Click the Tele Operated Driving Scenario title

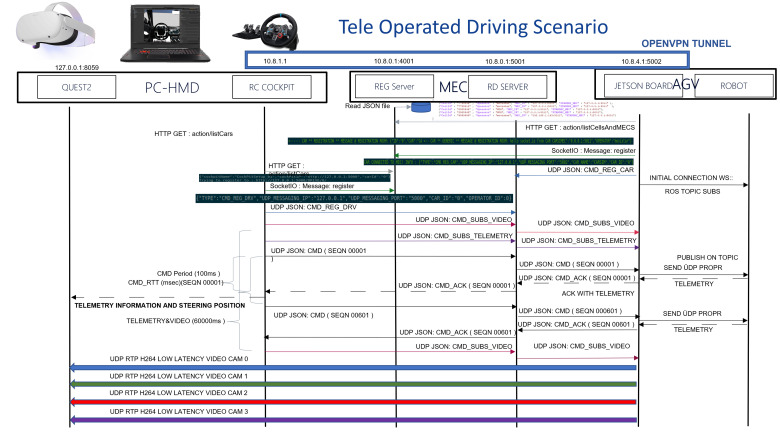(x=473, y=27)
